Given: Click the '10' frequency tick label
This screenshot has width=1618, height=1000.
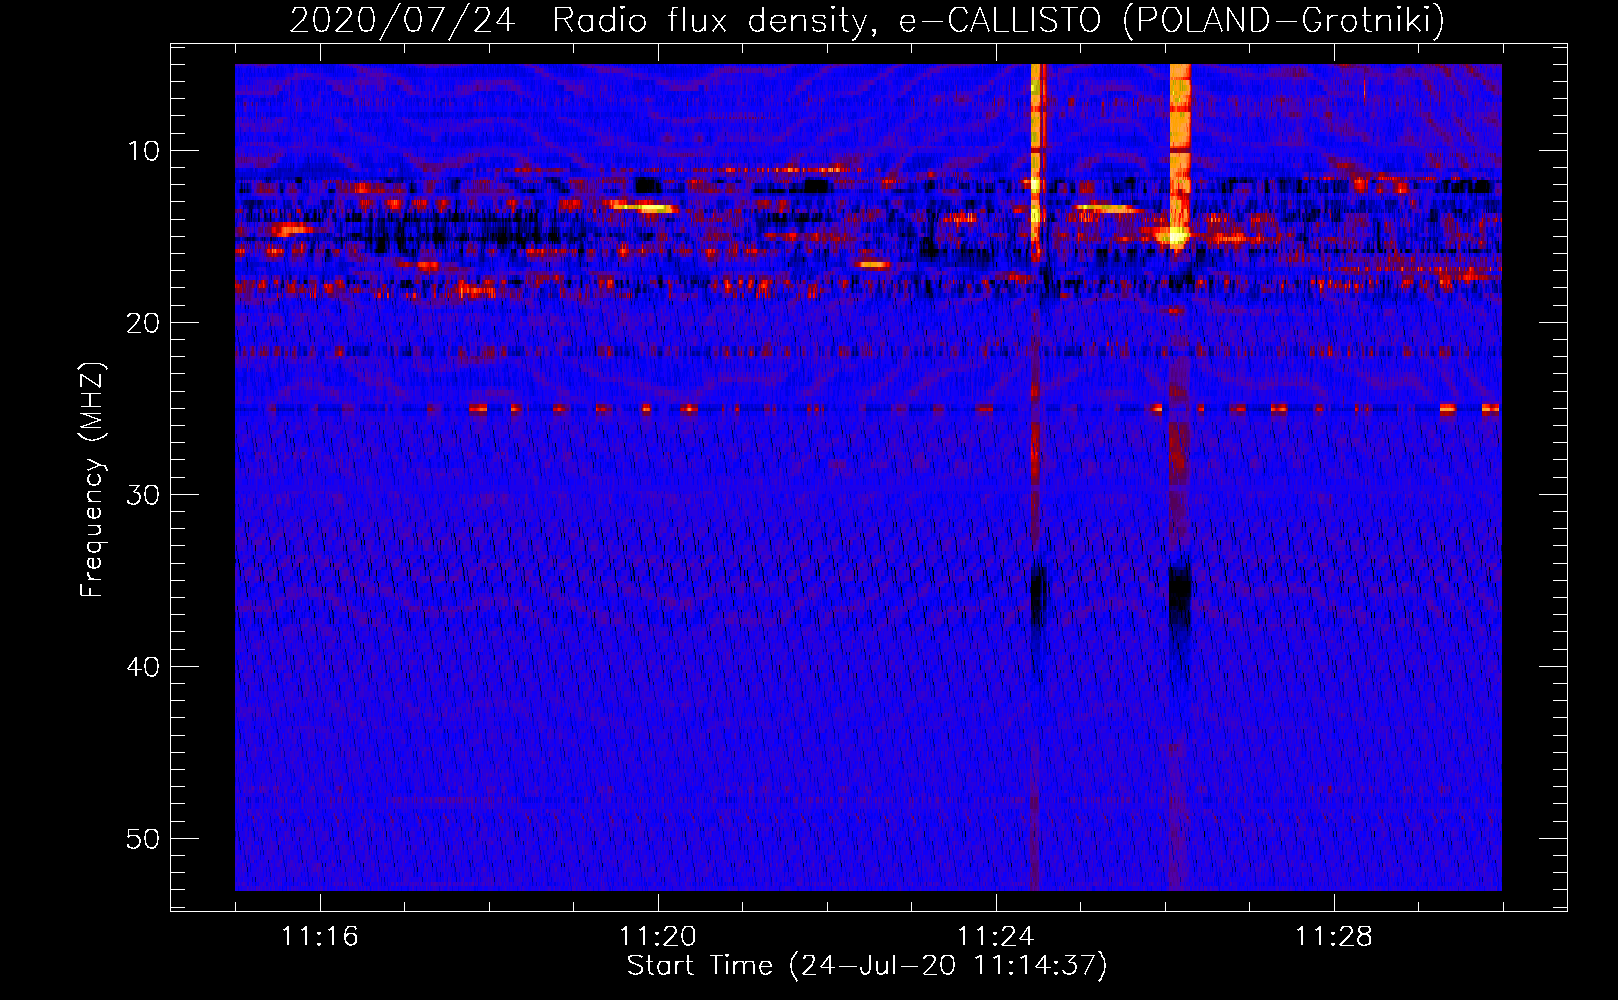Looking at the screenshot, I should [x=144, y=151].
